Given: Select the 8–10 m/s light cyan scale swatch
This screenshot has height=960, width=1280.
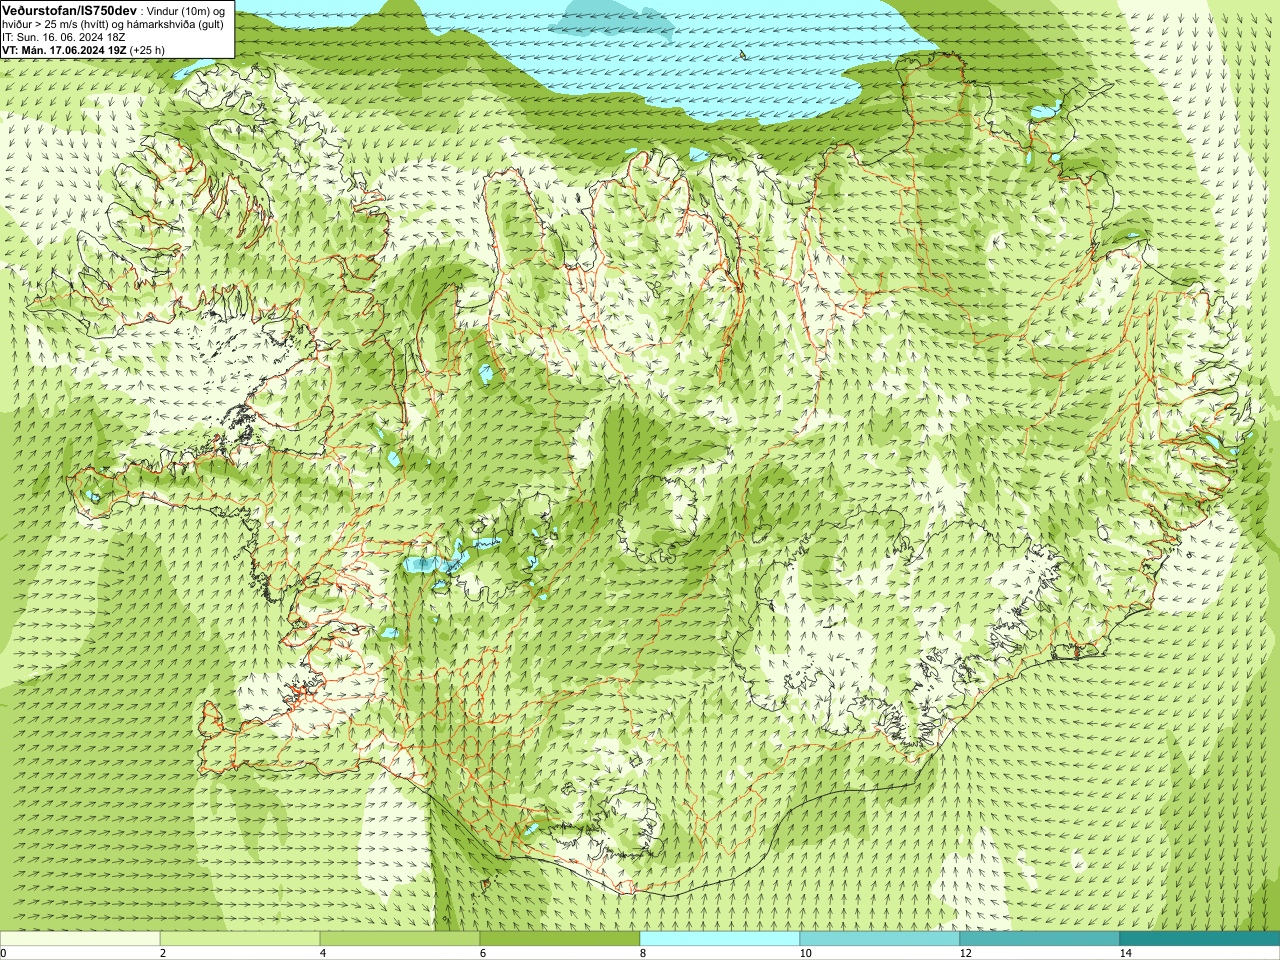Looking at the screenshot, I should [720, 939].
